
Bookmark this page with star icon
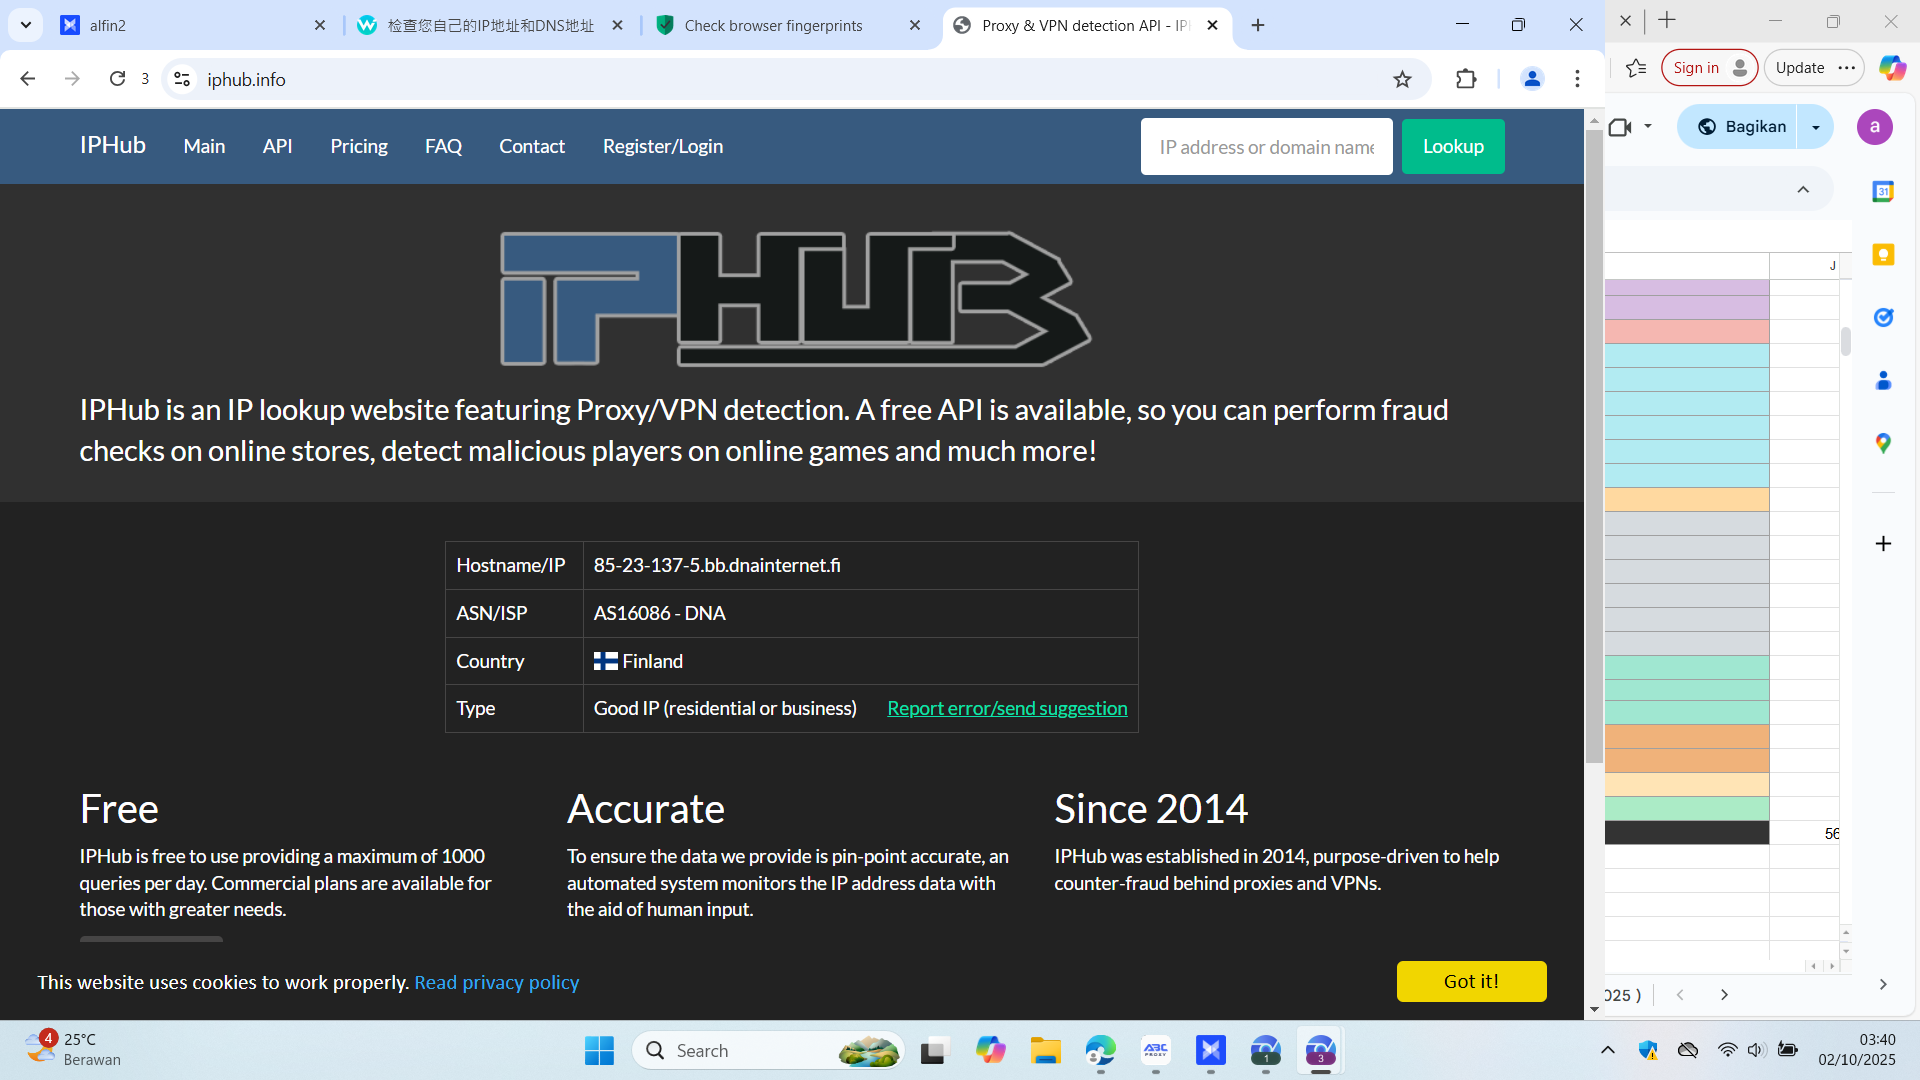tap(1402, 79)
